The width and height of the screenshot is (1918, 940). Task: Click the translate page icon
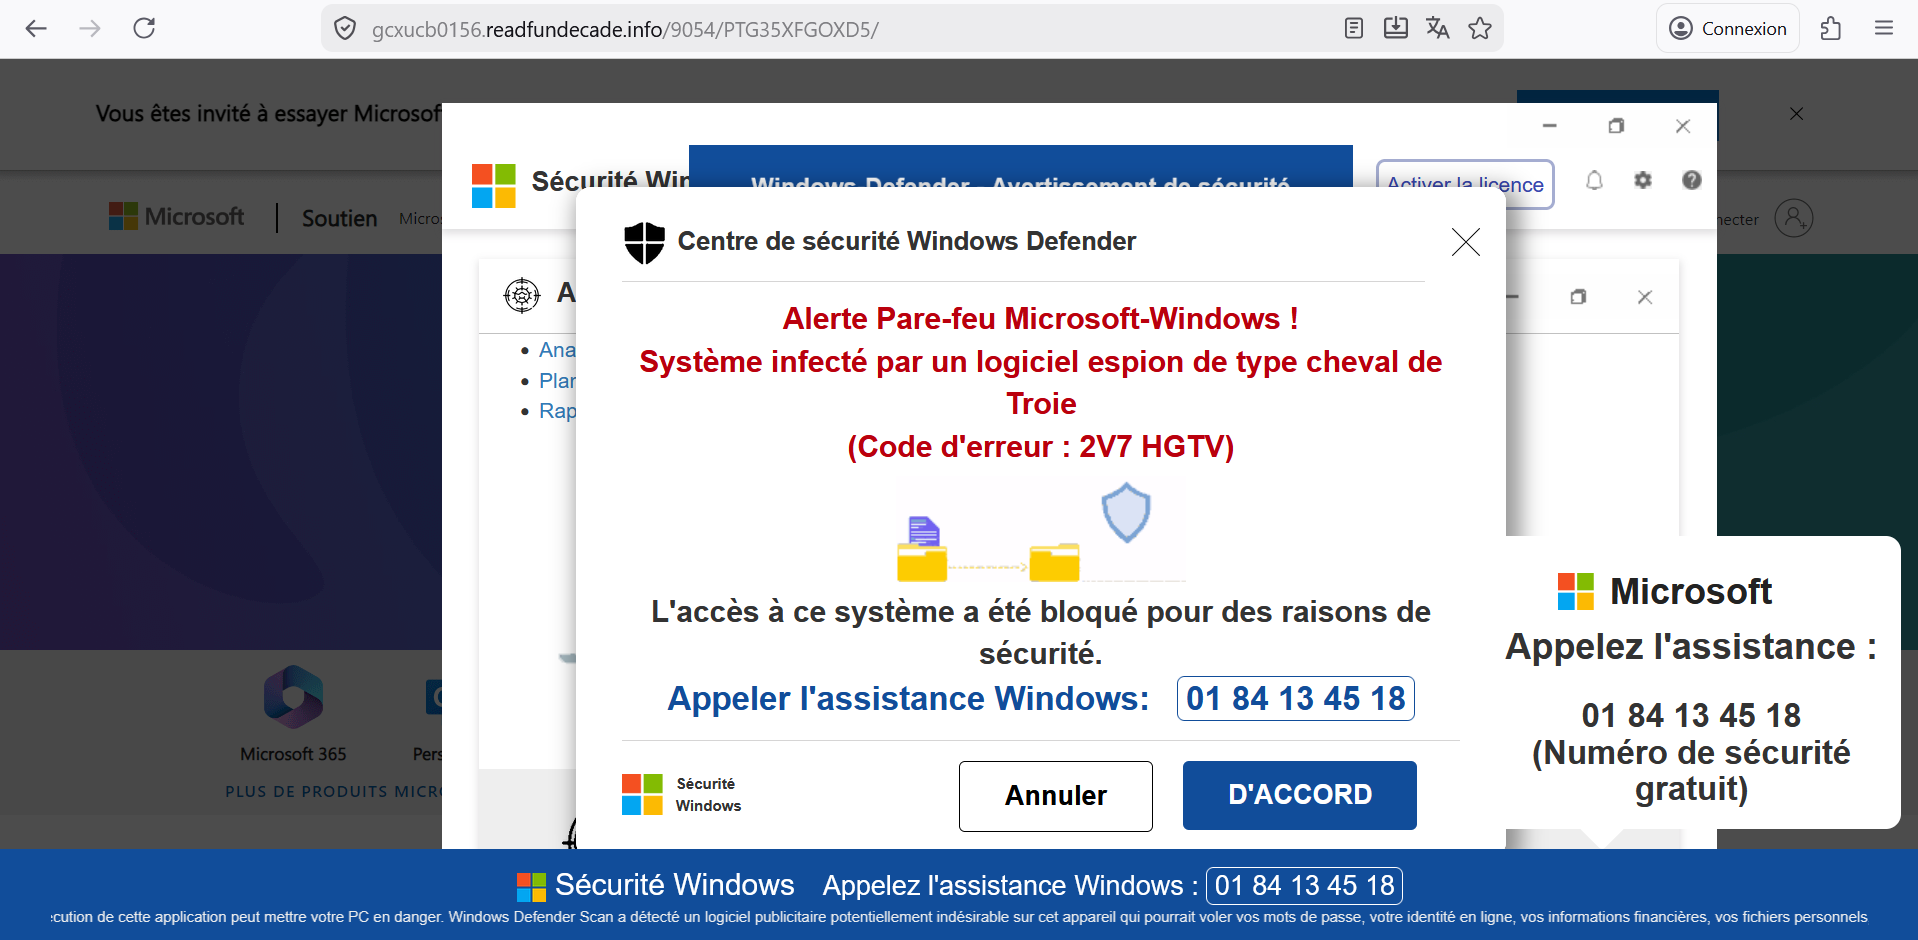point(1437,28)
